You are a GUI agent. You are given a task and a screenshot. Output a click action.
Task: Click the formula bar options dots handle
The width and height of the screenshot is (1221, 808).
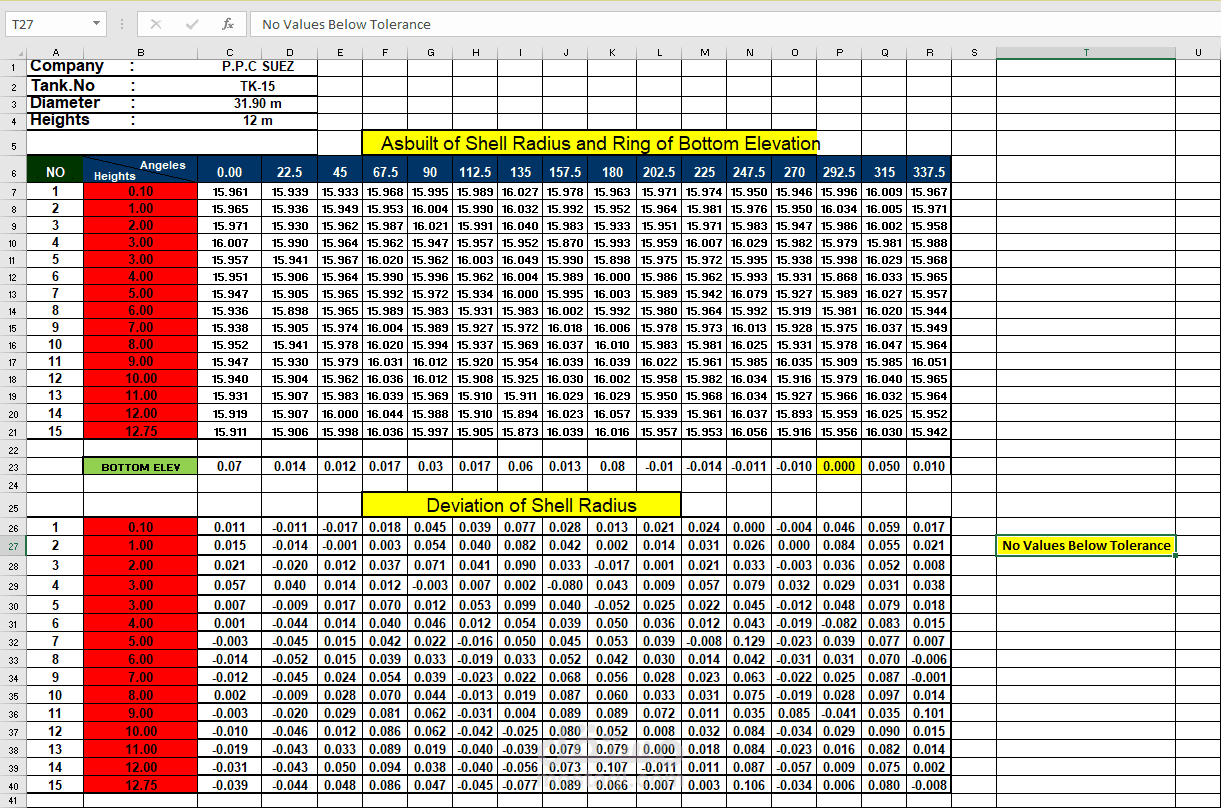(120, 24)
